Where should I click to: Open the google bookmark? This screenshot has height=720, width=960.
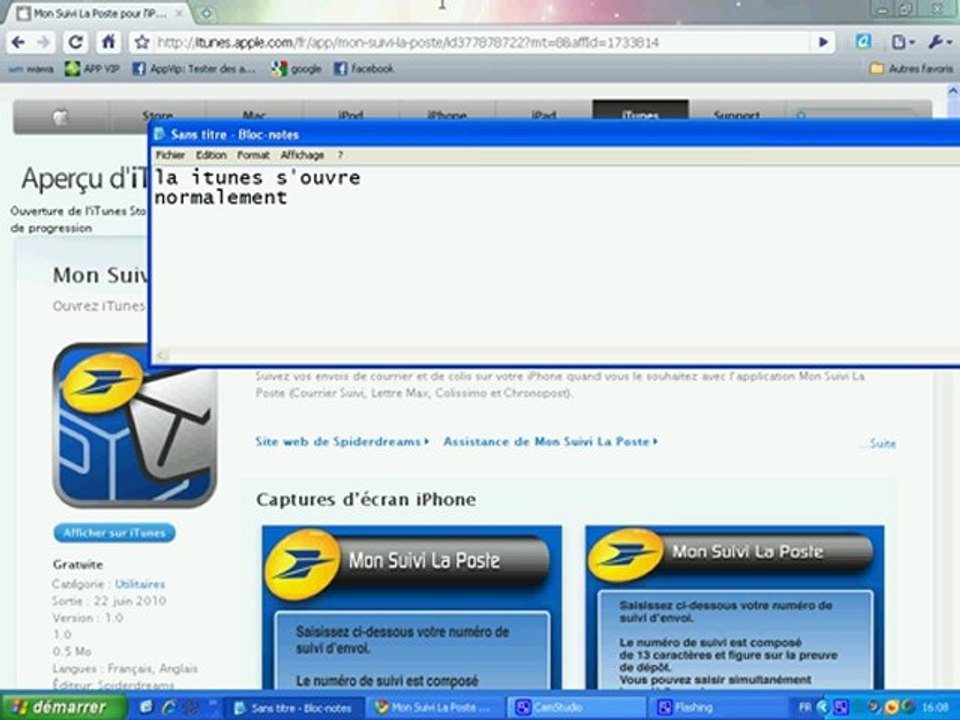(297, 69)
